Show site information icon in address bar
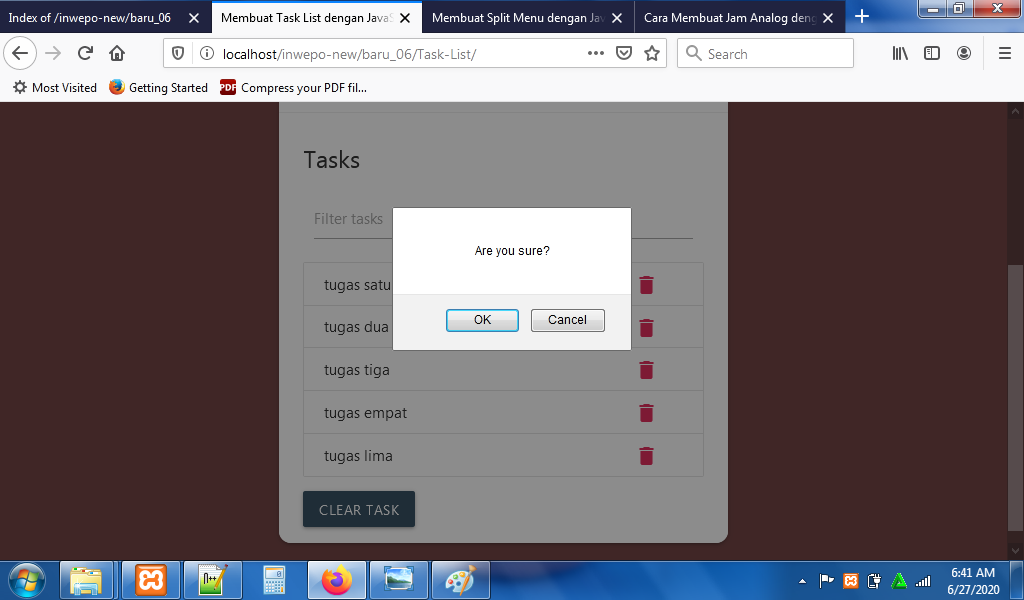Screen dimensions: 1024x600 tap(206, 54)
